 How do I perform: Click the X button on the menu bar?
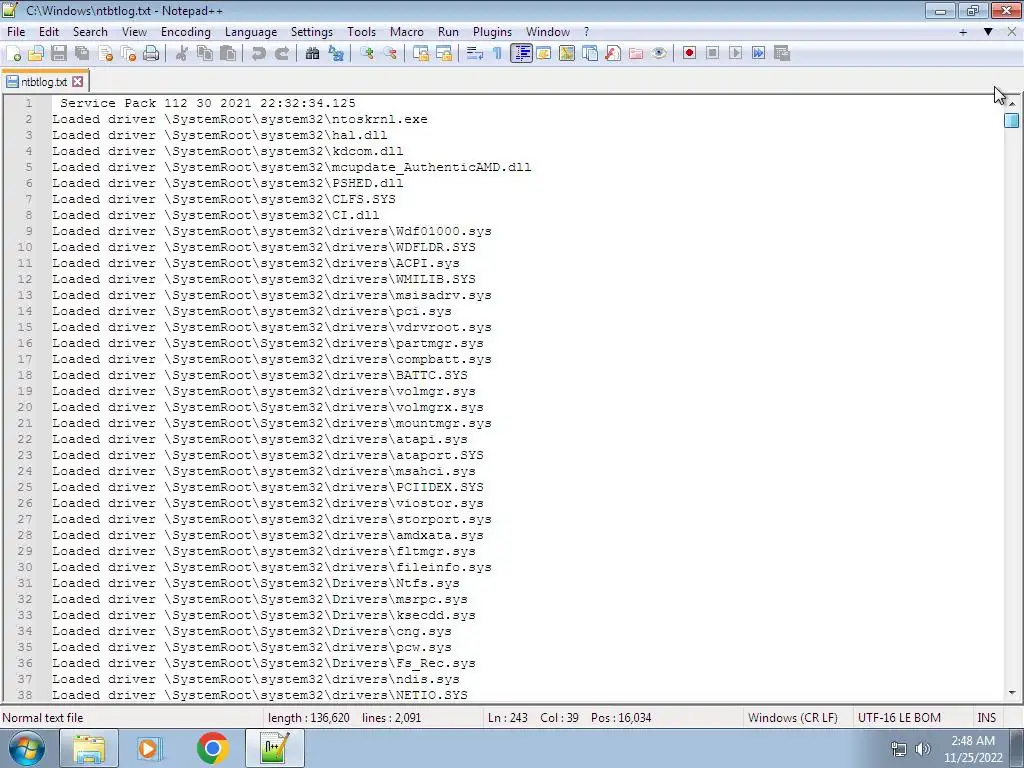coord(1013,32)
